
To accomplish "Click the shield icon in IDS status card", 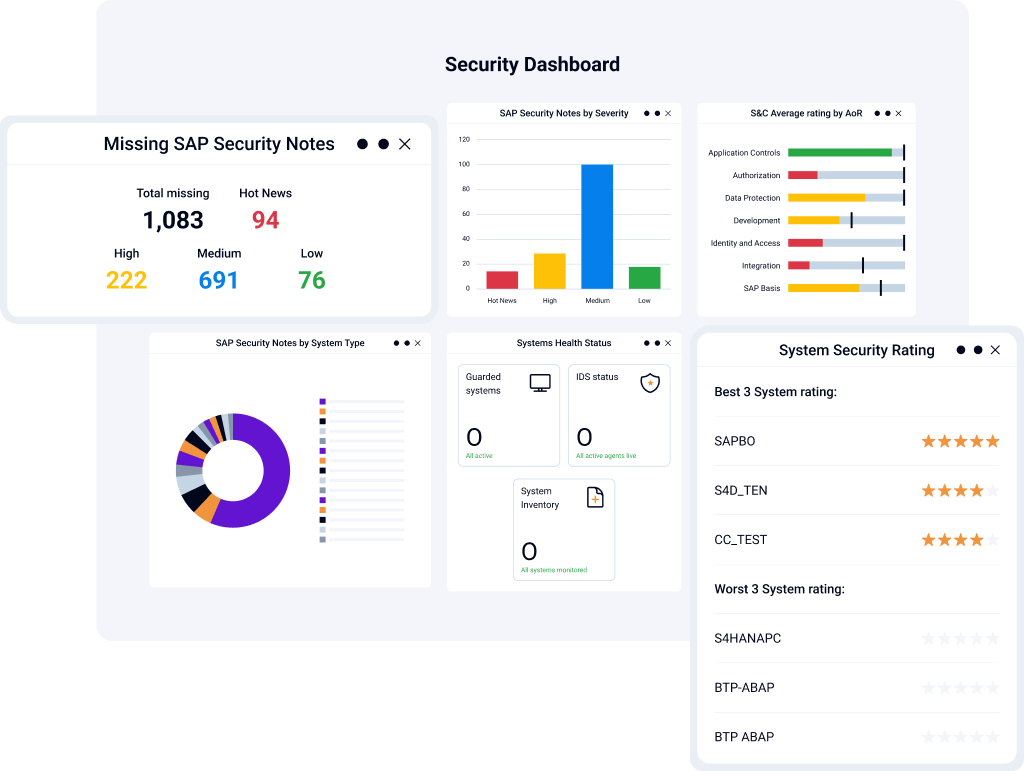I will pos(650,383).
